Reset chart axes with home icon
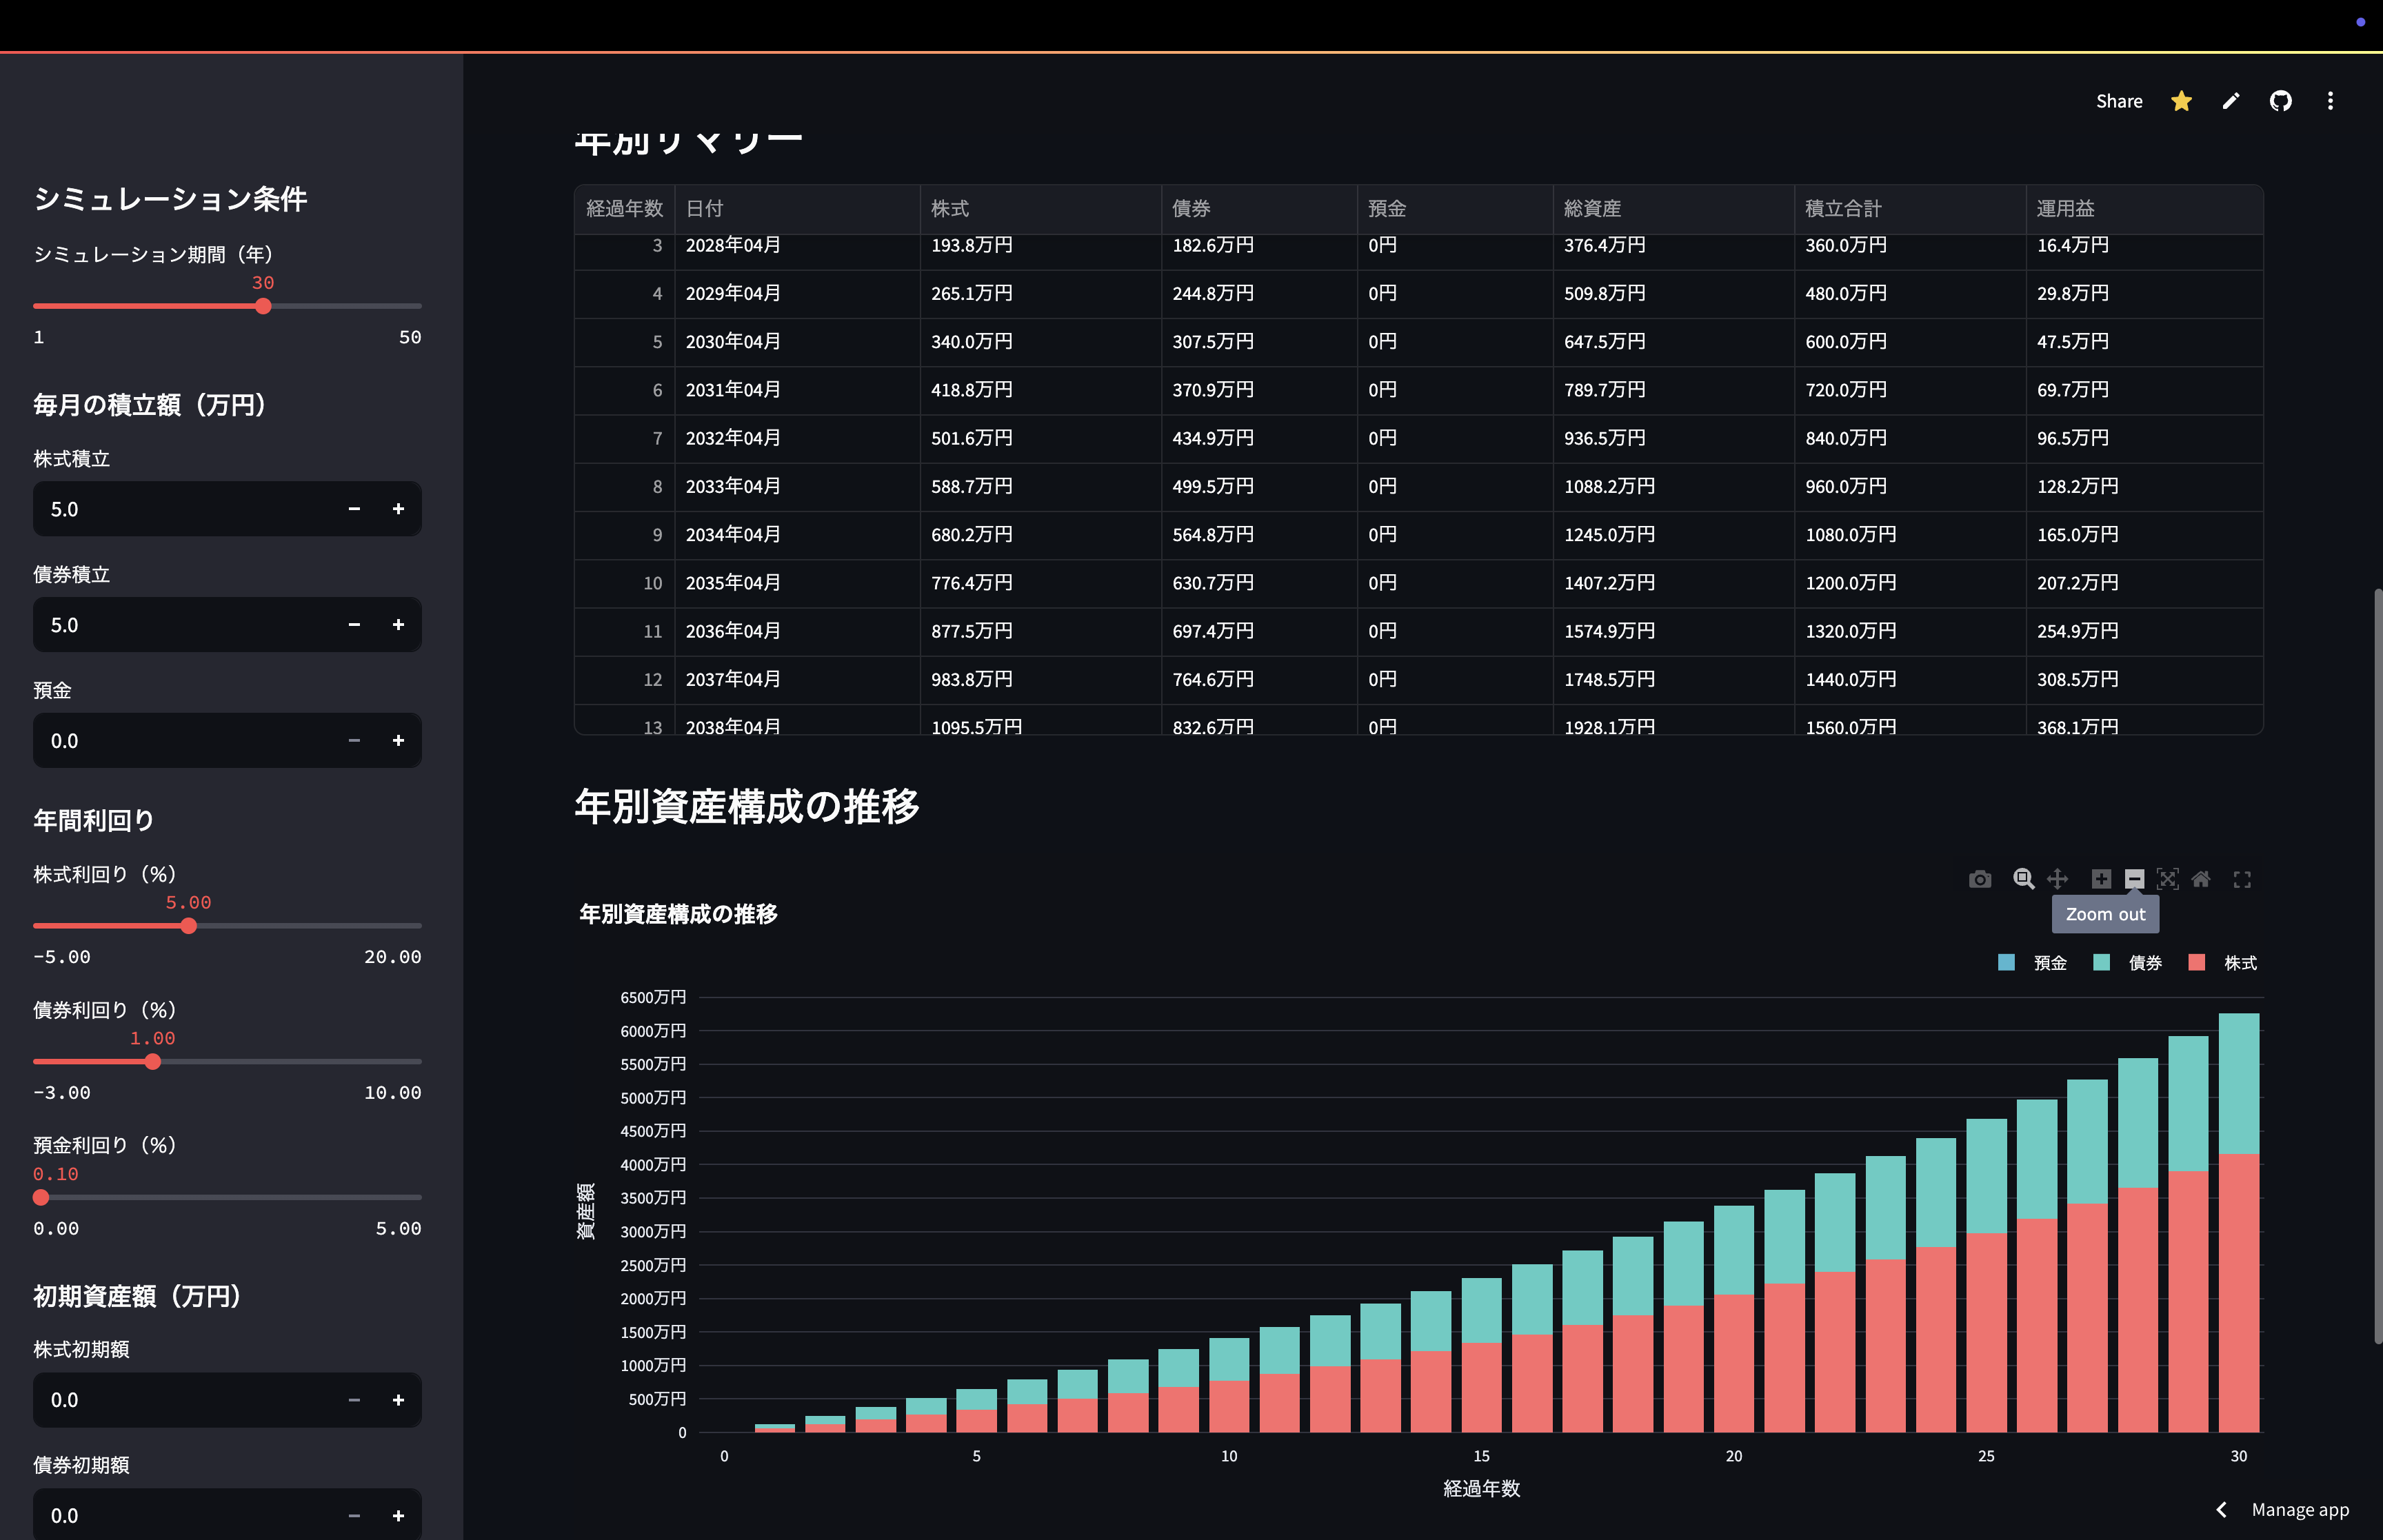Image resolution: width=2383 pixels, height=1540 pixels. pos(2201,879)
